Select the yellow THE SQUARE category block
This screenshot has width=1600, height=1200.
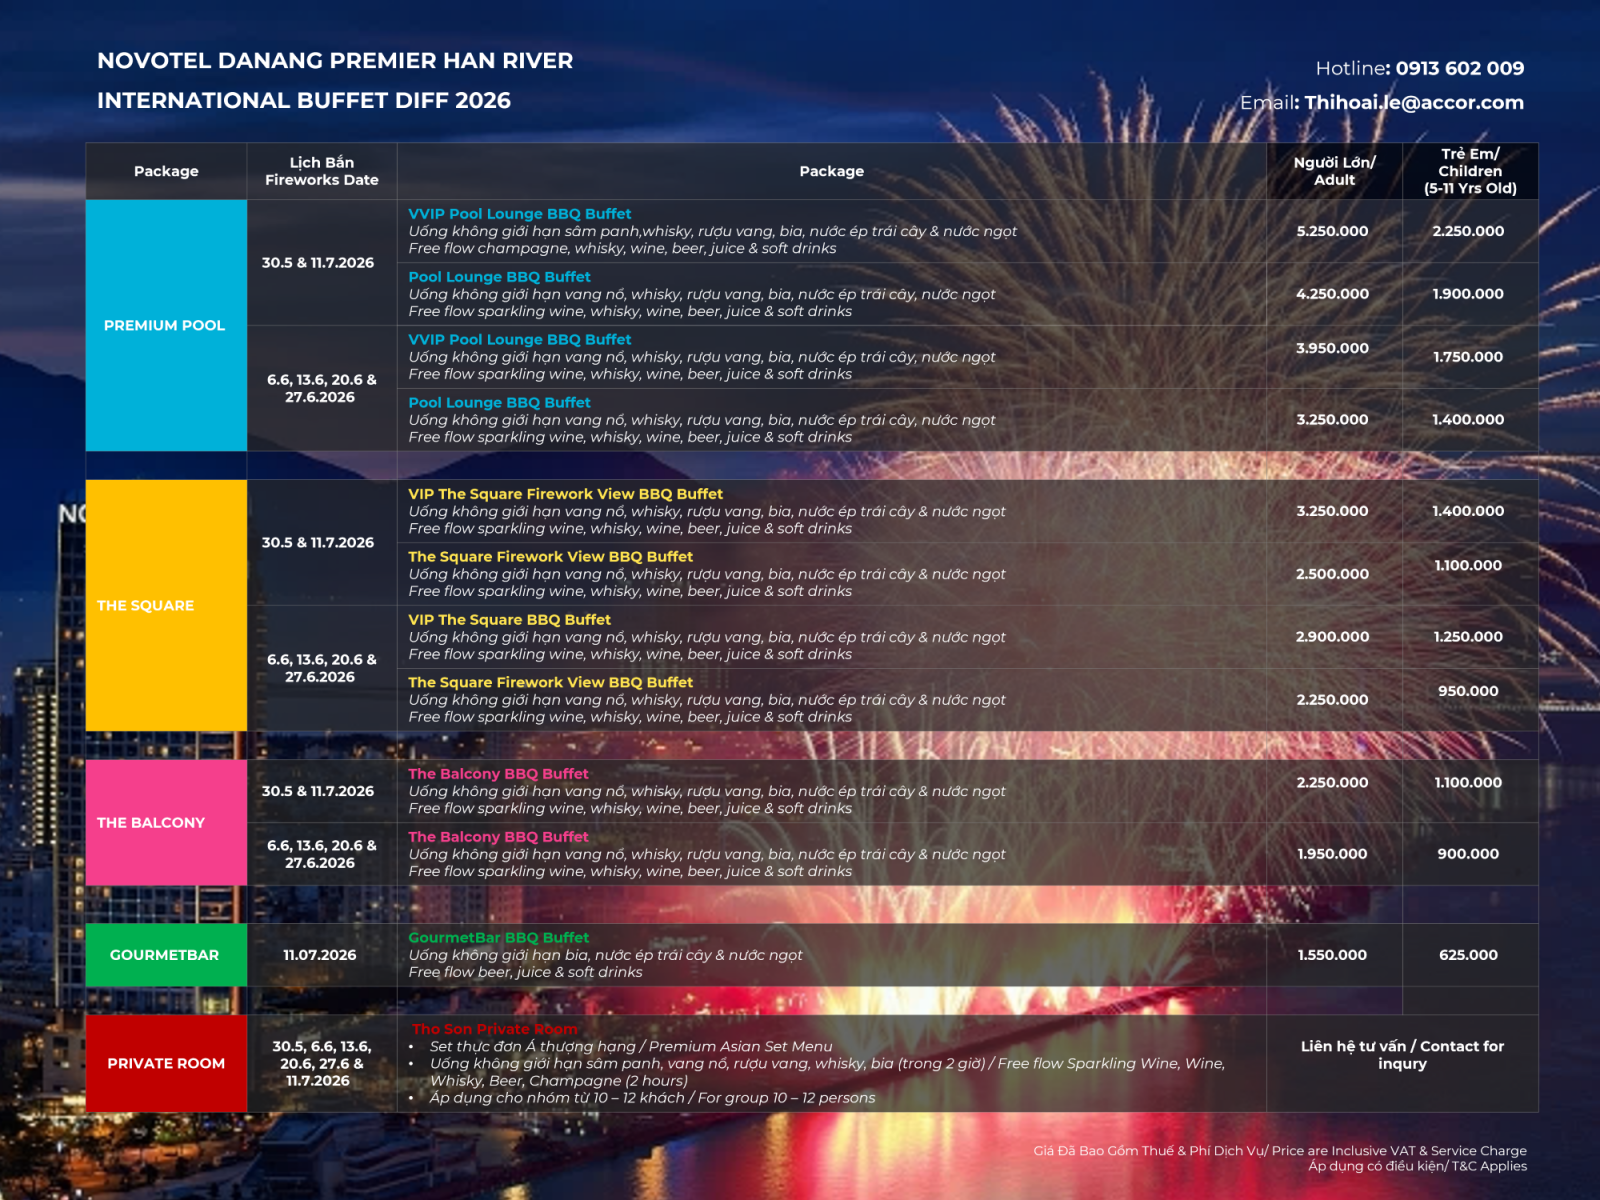(165, 605)
